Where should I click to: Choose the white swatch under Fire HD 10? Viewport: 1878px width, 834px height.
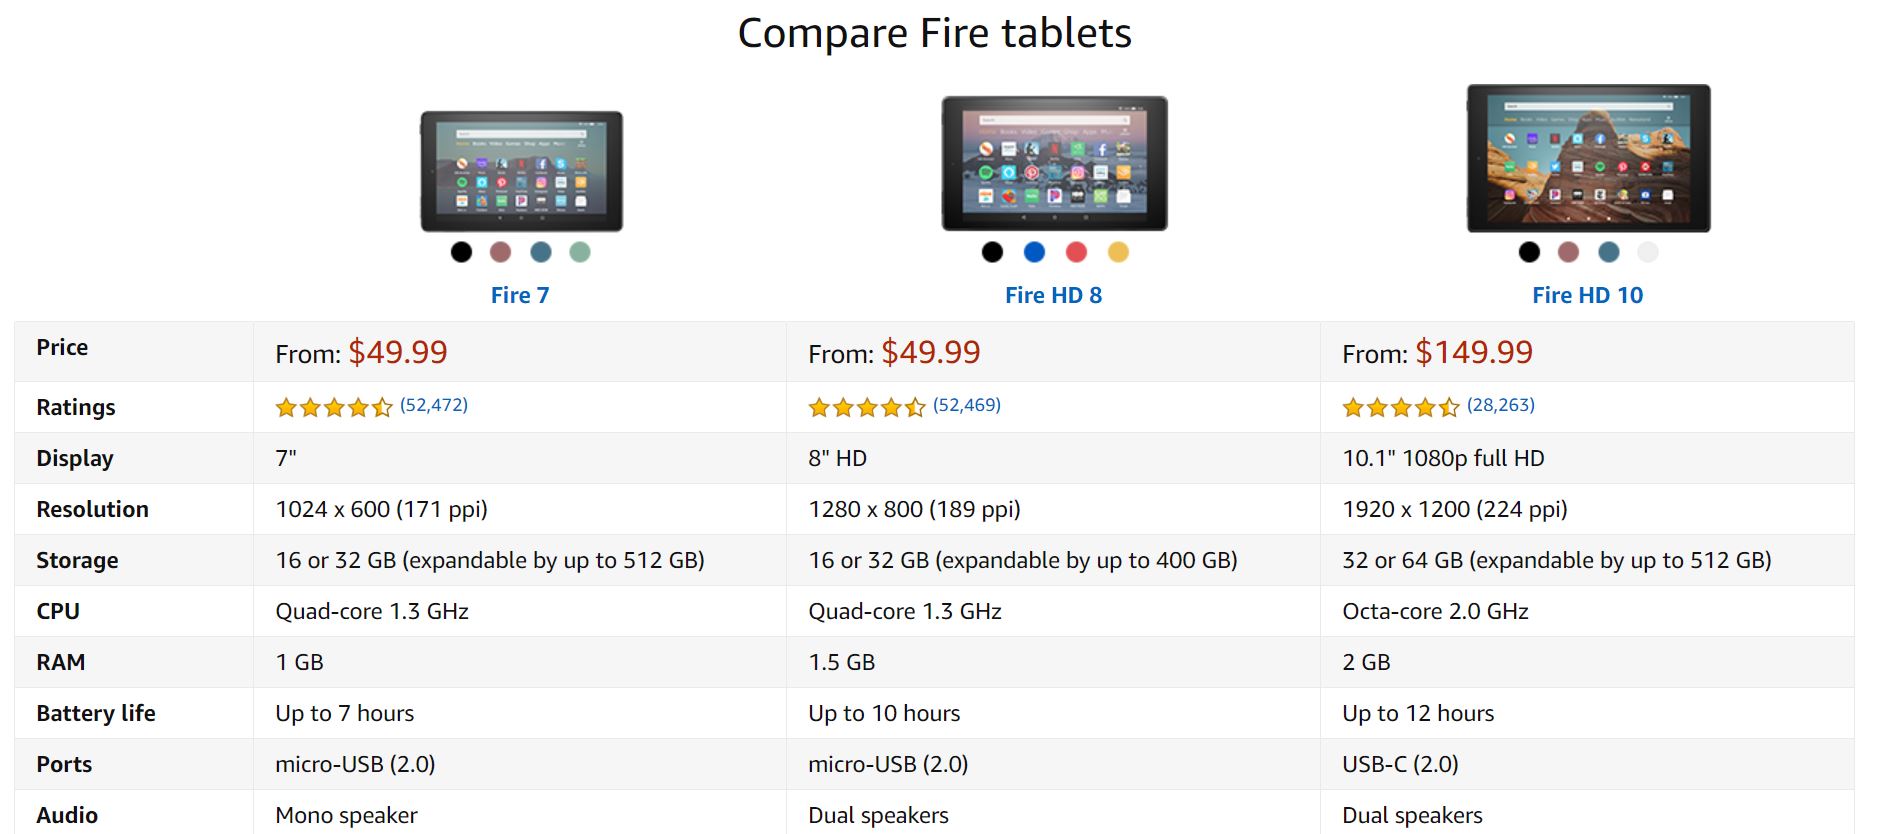[x=1648, y=252]
